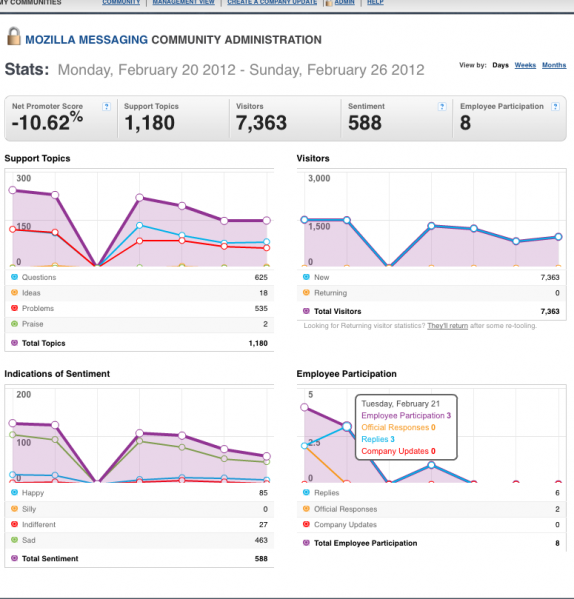
Task: Click the Support Topics 1,180 summary value
Action: [149, 123]
